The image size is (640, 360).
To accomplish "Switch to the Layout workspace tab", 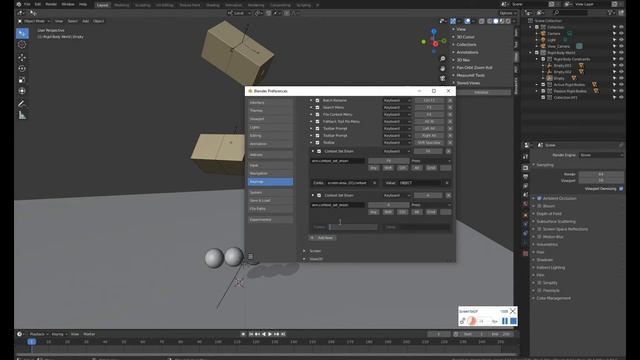I will tap(102, 5).
